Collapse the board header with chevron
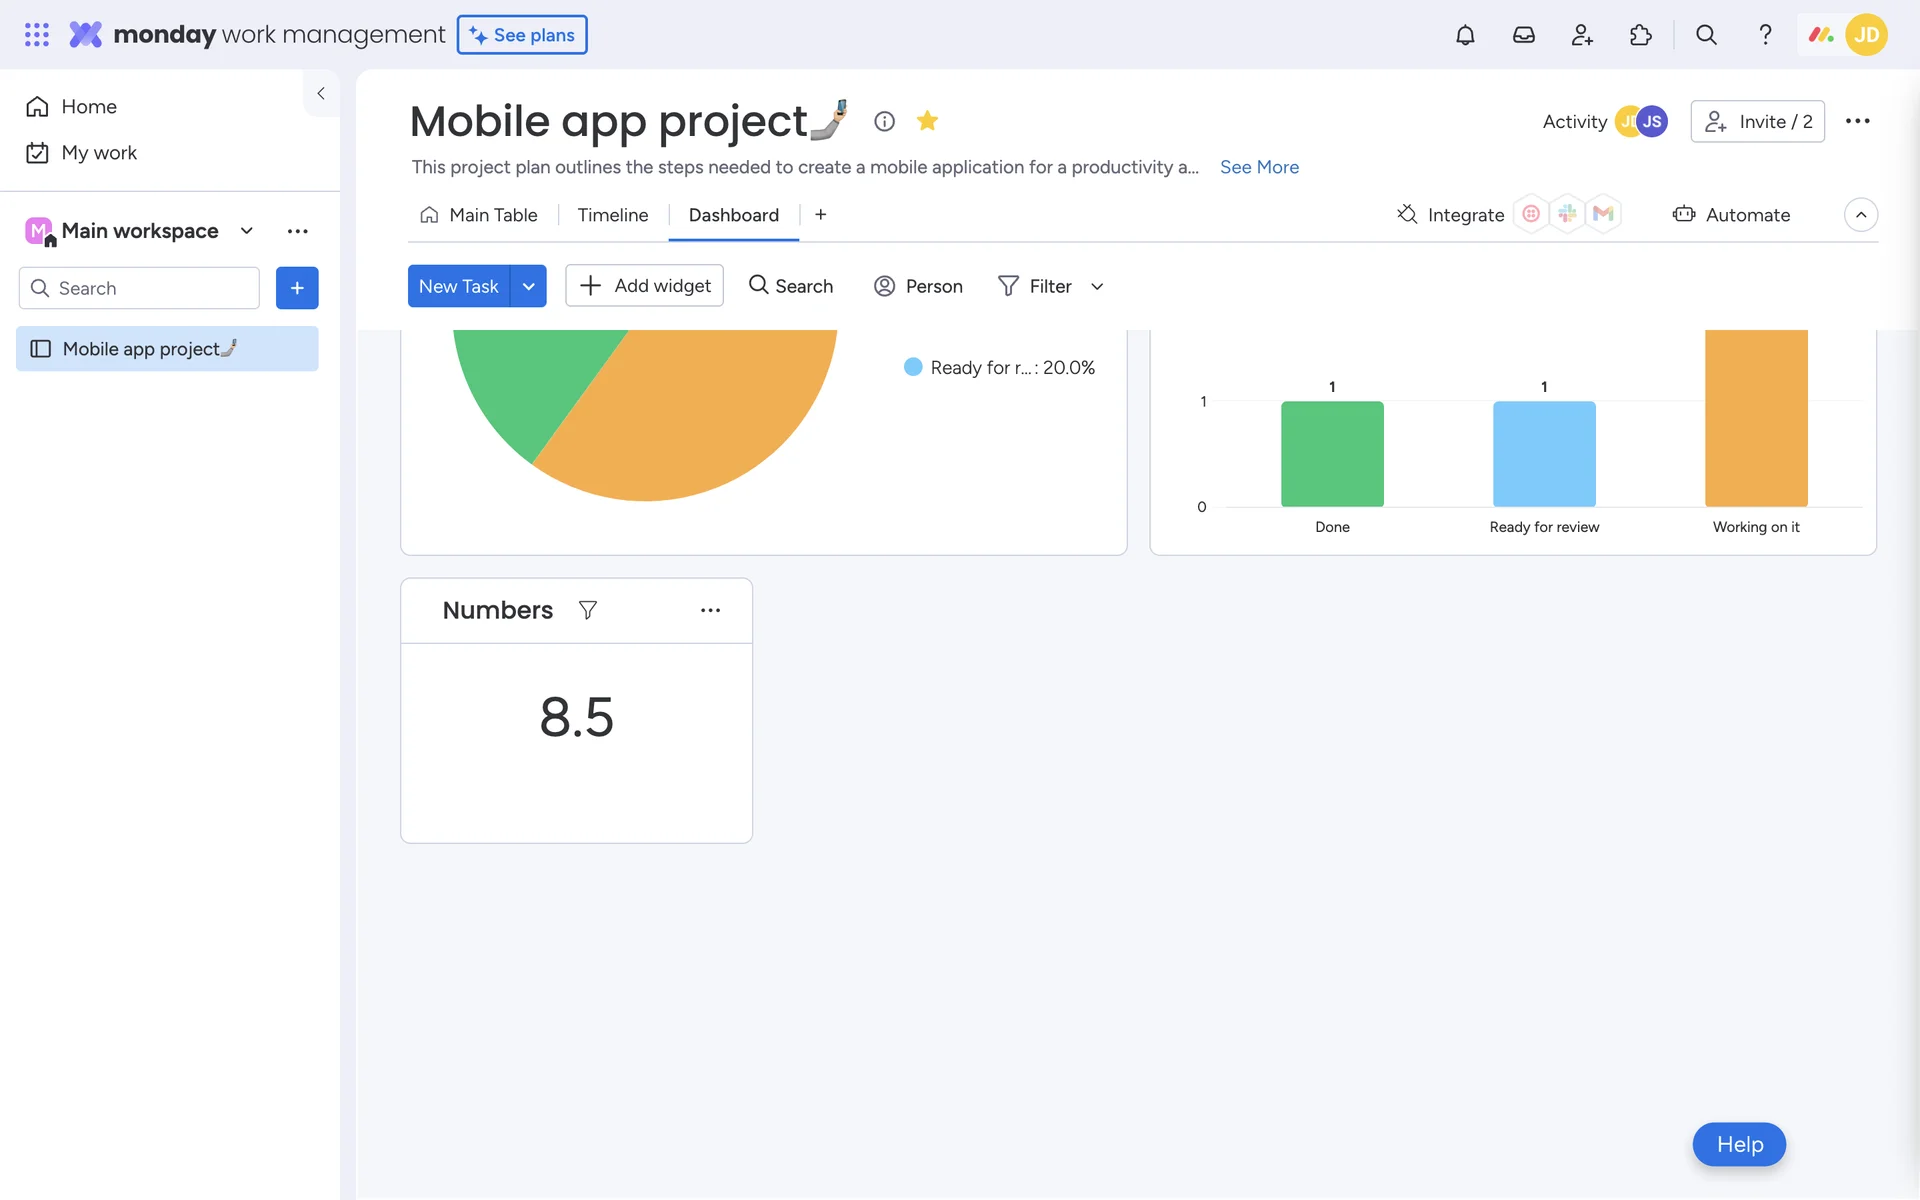Screen dimensions: 1920x1200 click(x=1860, y=215)
